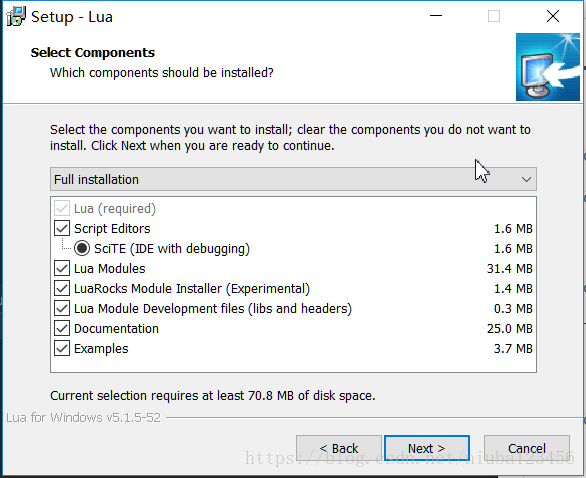Click the dropdown chevron arrow
586x478 pixels.
tap(526, 180)
